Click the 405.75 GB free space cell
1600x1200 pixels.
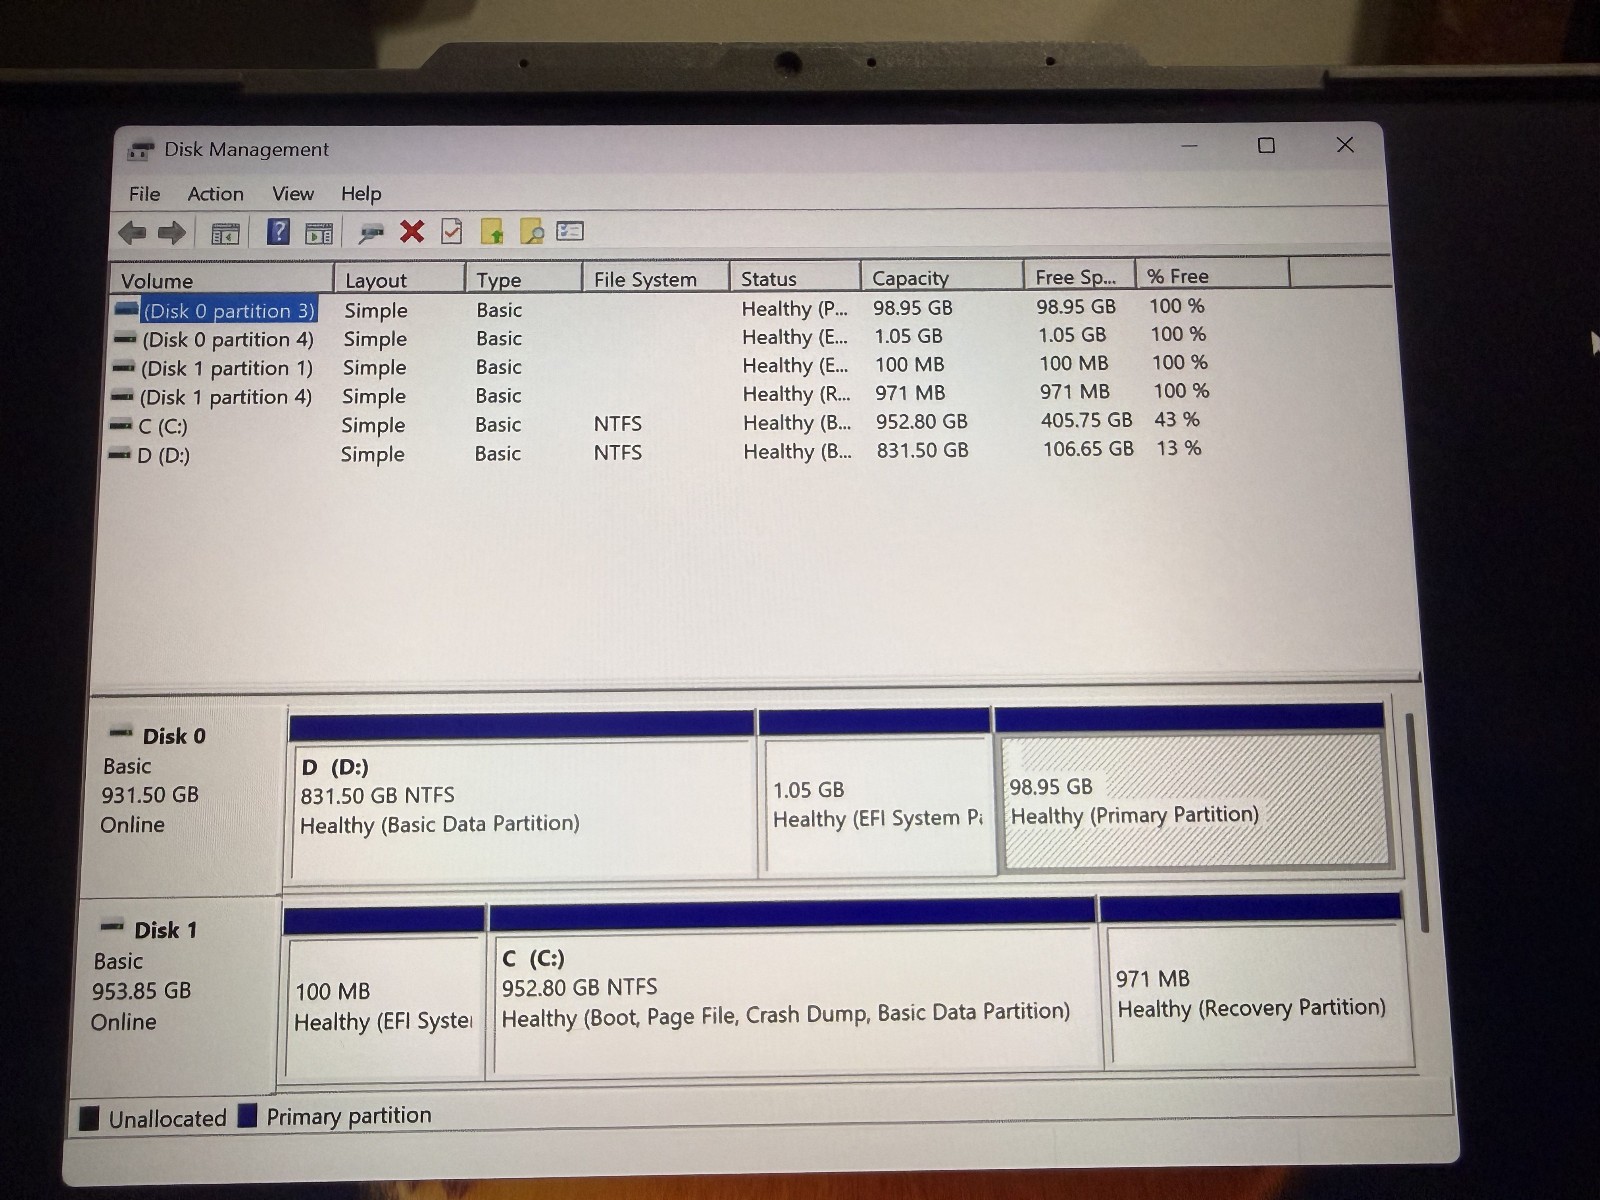click(x=1086, y=421)
